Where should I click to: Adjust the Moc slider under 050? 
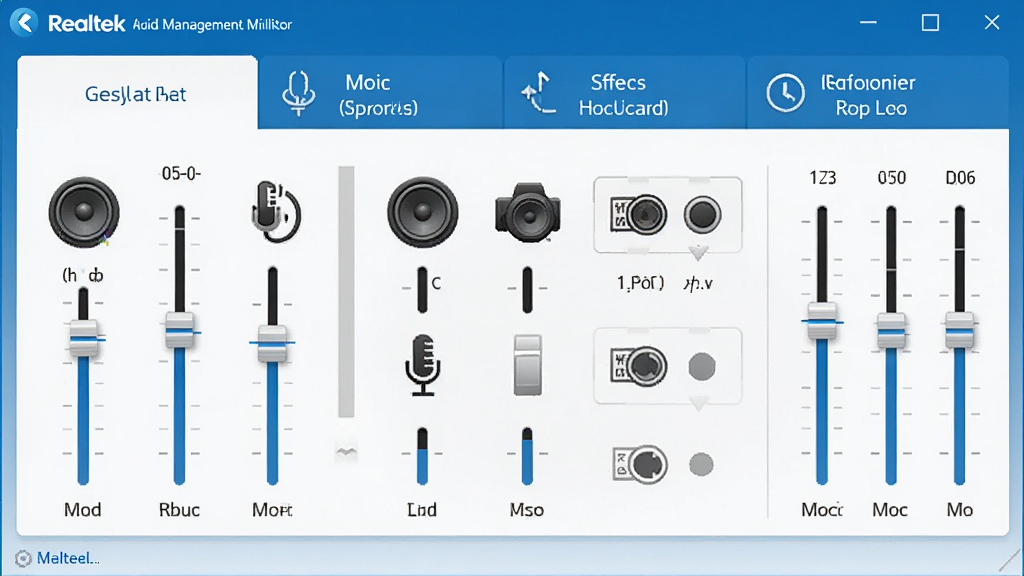pos(891,331)
